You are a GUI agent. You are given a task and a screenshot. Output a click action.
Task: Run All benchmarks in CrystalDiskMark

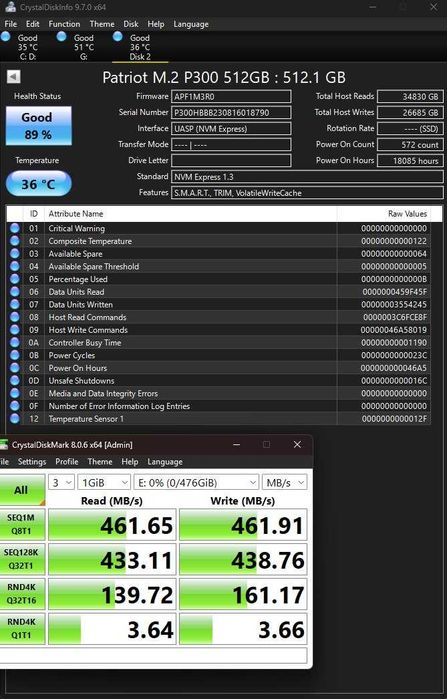(x=21, y=490)
